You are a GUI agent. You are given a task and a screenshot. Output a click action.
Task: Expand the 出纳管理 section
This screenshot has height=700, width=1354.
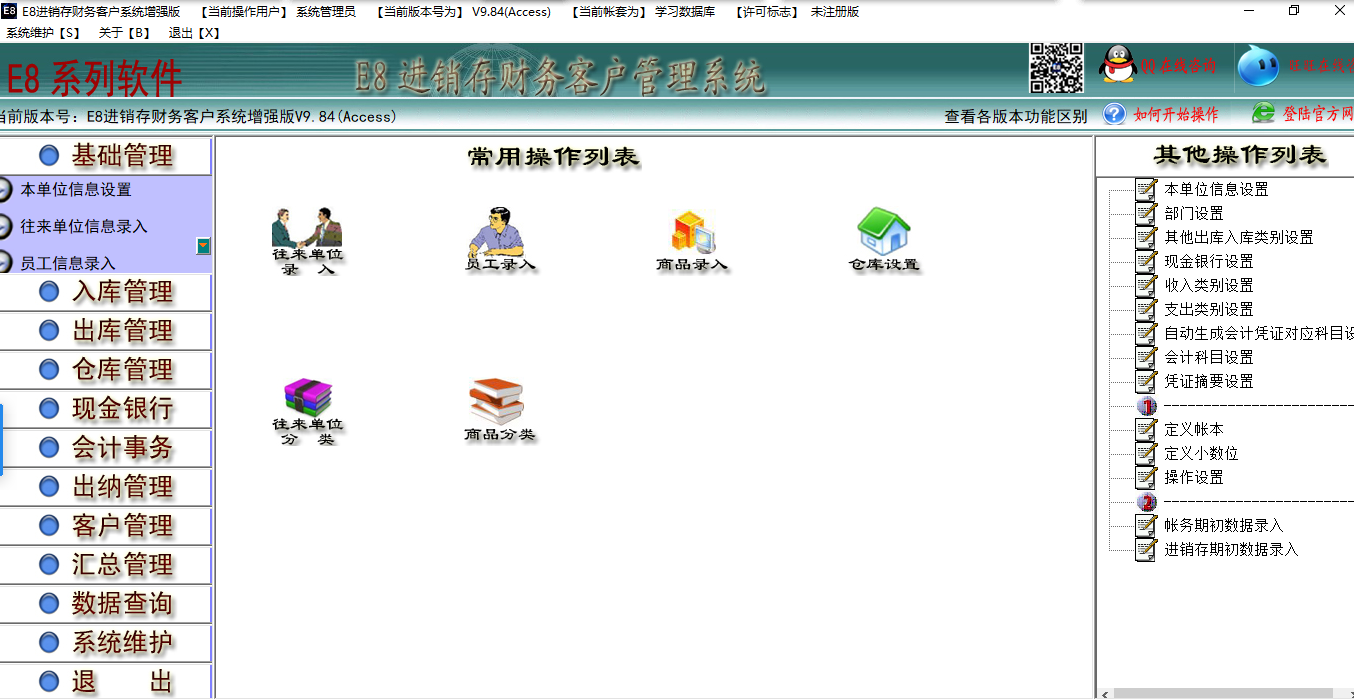coord(105,487)
